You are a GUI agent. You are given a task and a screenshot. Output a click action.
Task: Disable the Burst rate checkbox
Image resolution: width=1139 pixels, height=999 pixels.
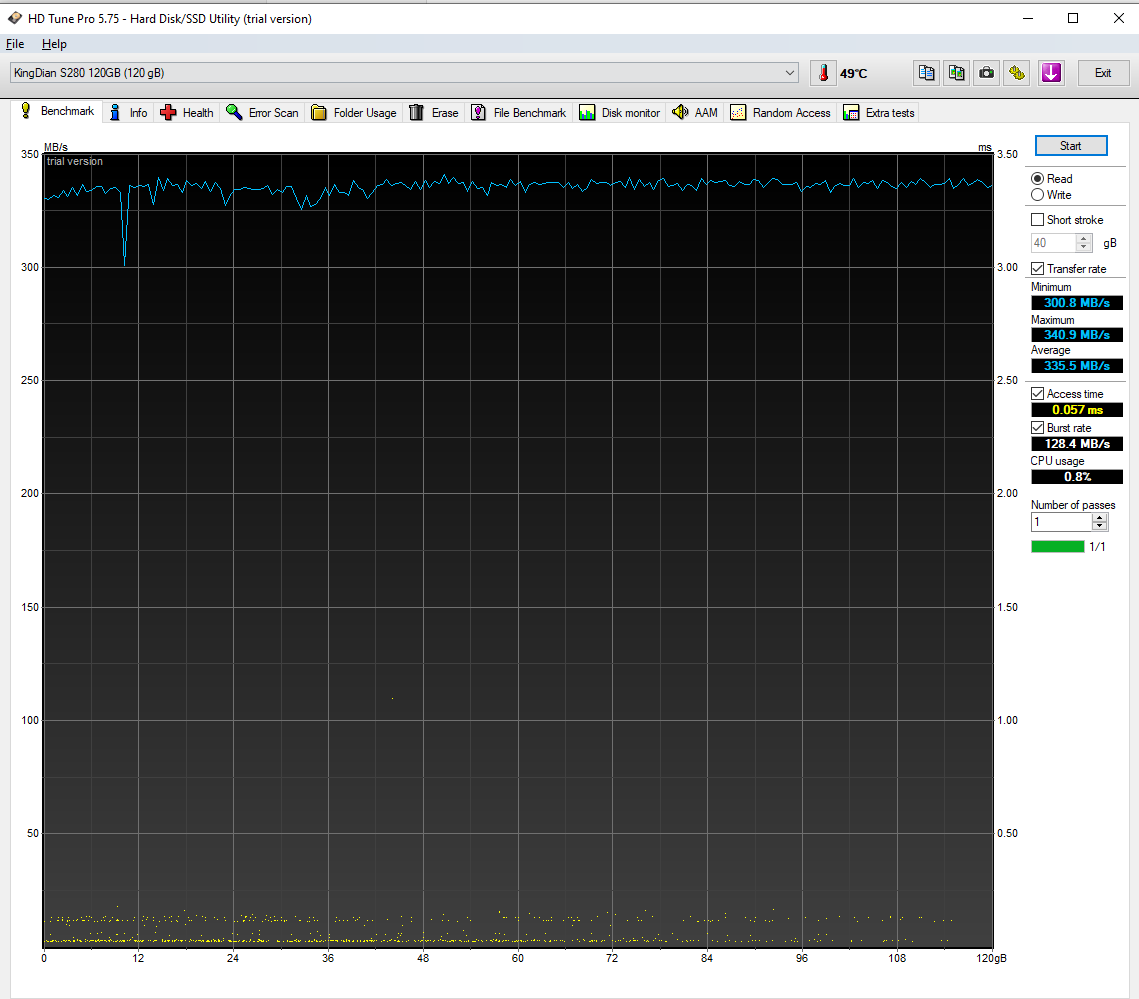pos(1037,428)
